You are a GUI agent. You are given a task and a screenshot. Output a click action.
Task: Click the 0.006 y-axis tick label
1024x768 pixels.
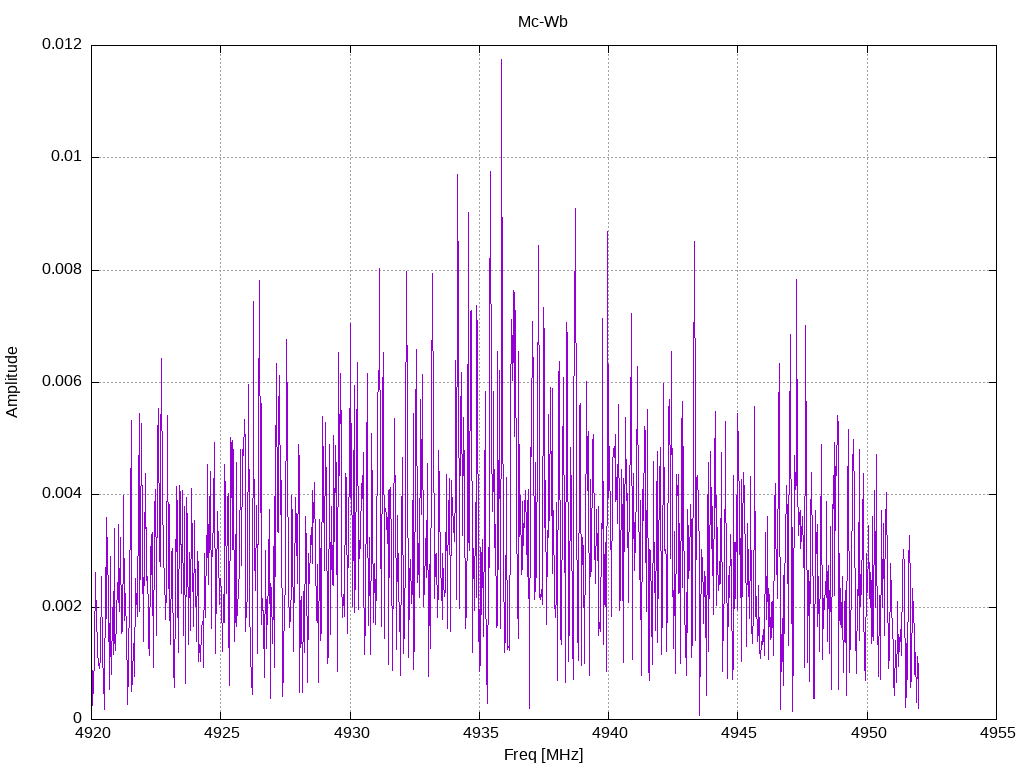pos(62,381)
